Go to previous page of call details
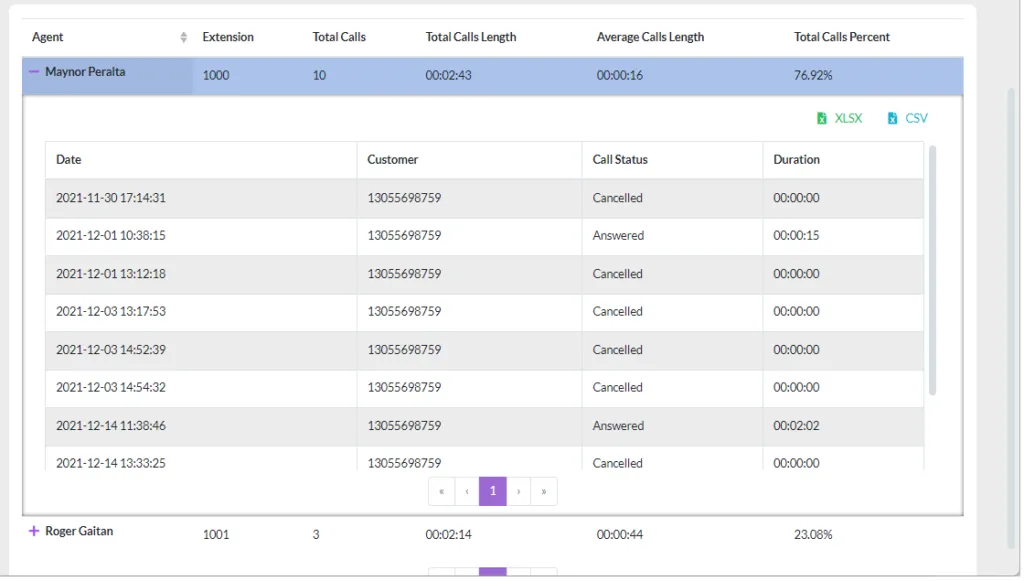Image resolution: width=1024 pixels, height=581 pixels. pos(468,492)
